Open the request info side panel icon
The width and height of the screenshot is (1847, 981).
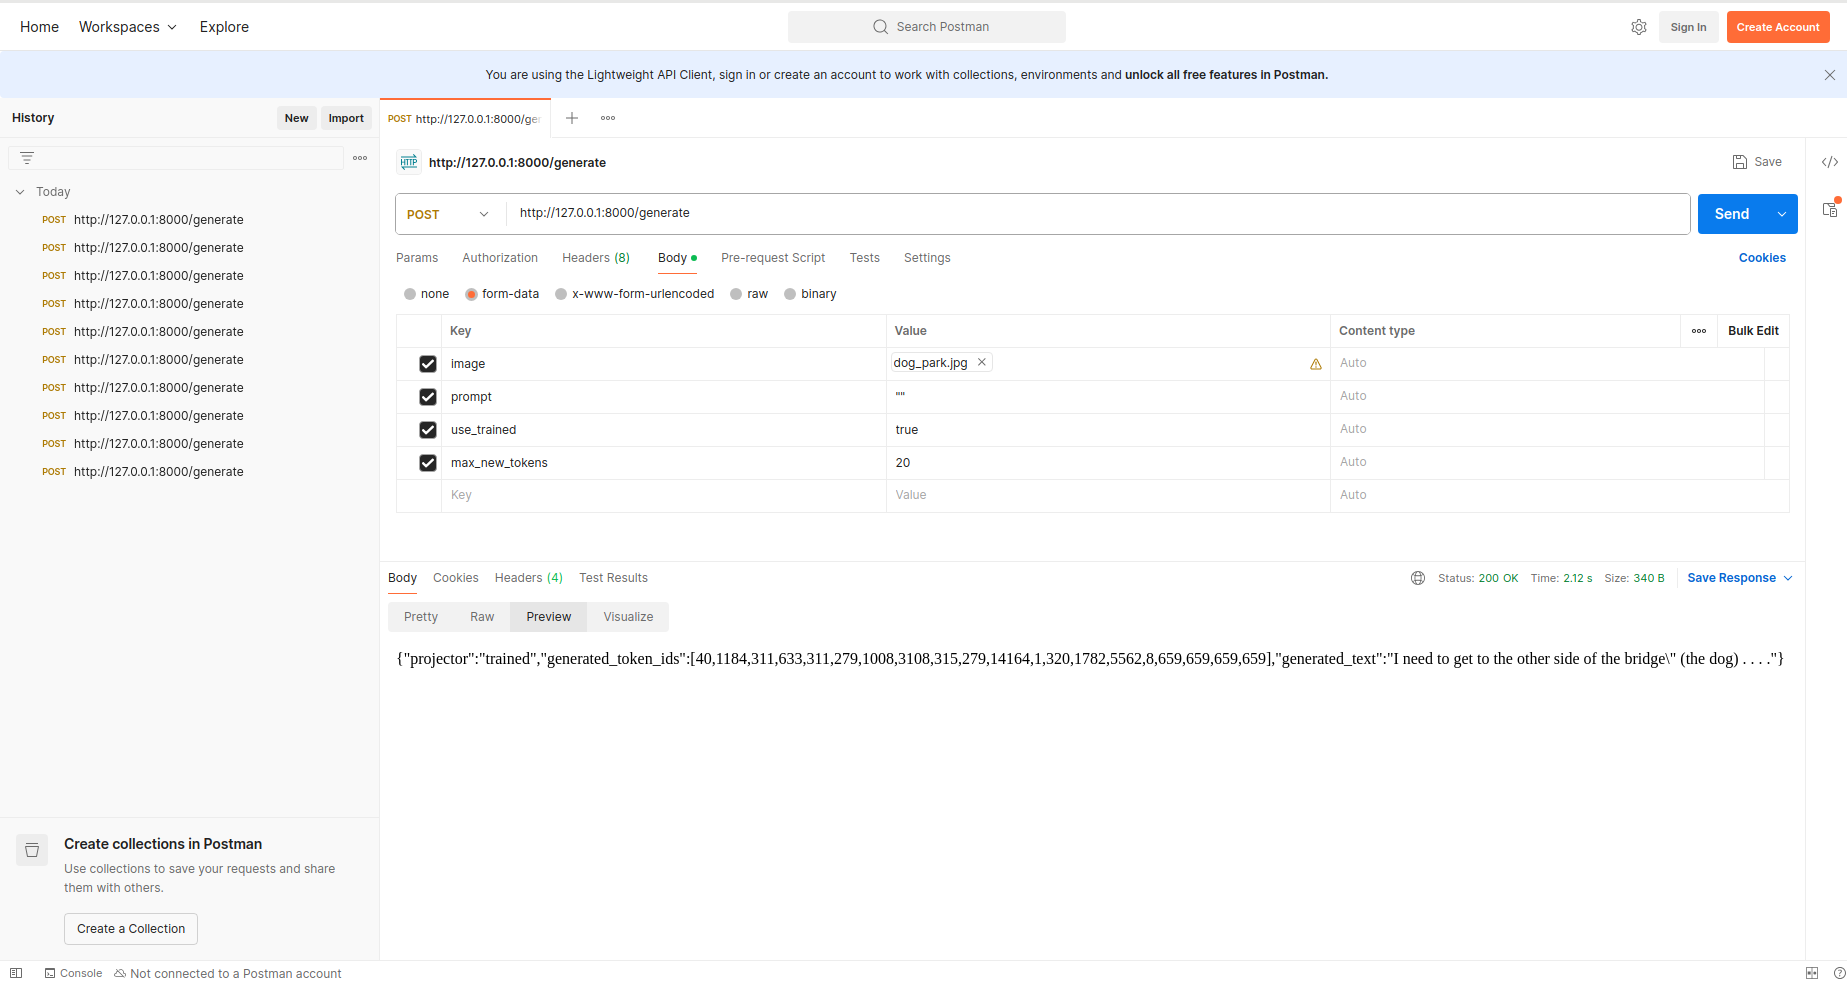(x=1829, y=209)
